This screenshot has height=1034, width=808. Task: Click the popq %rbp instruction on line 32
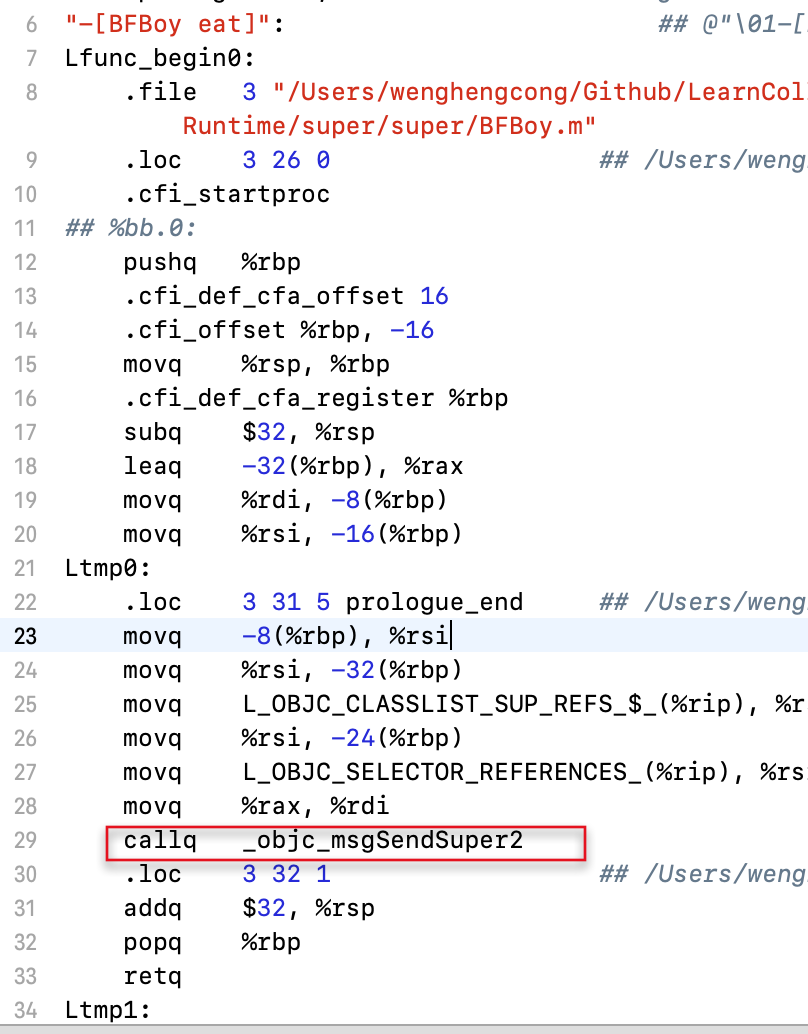pos(212,942)
